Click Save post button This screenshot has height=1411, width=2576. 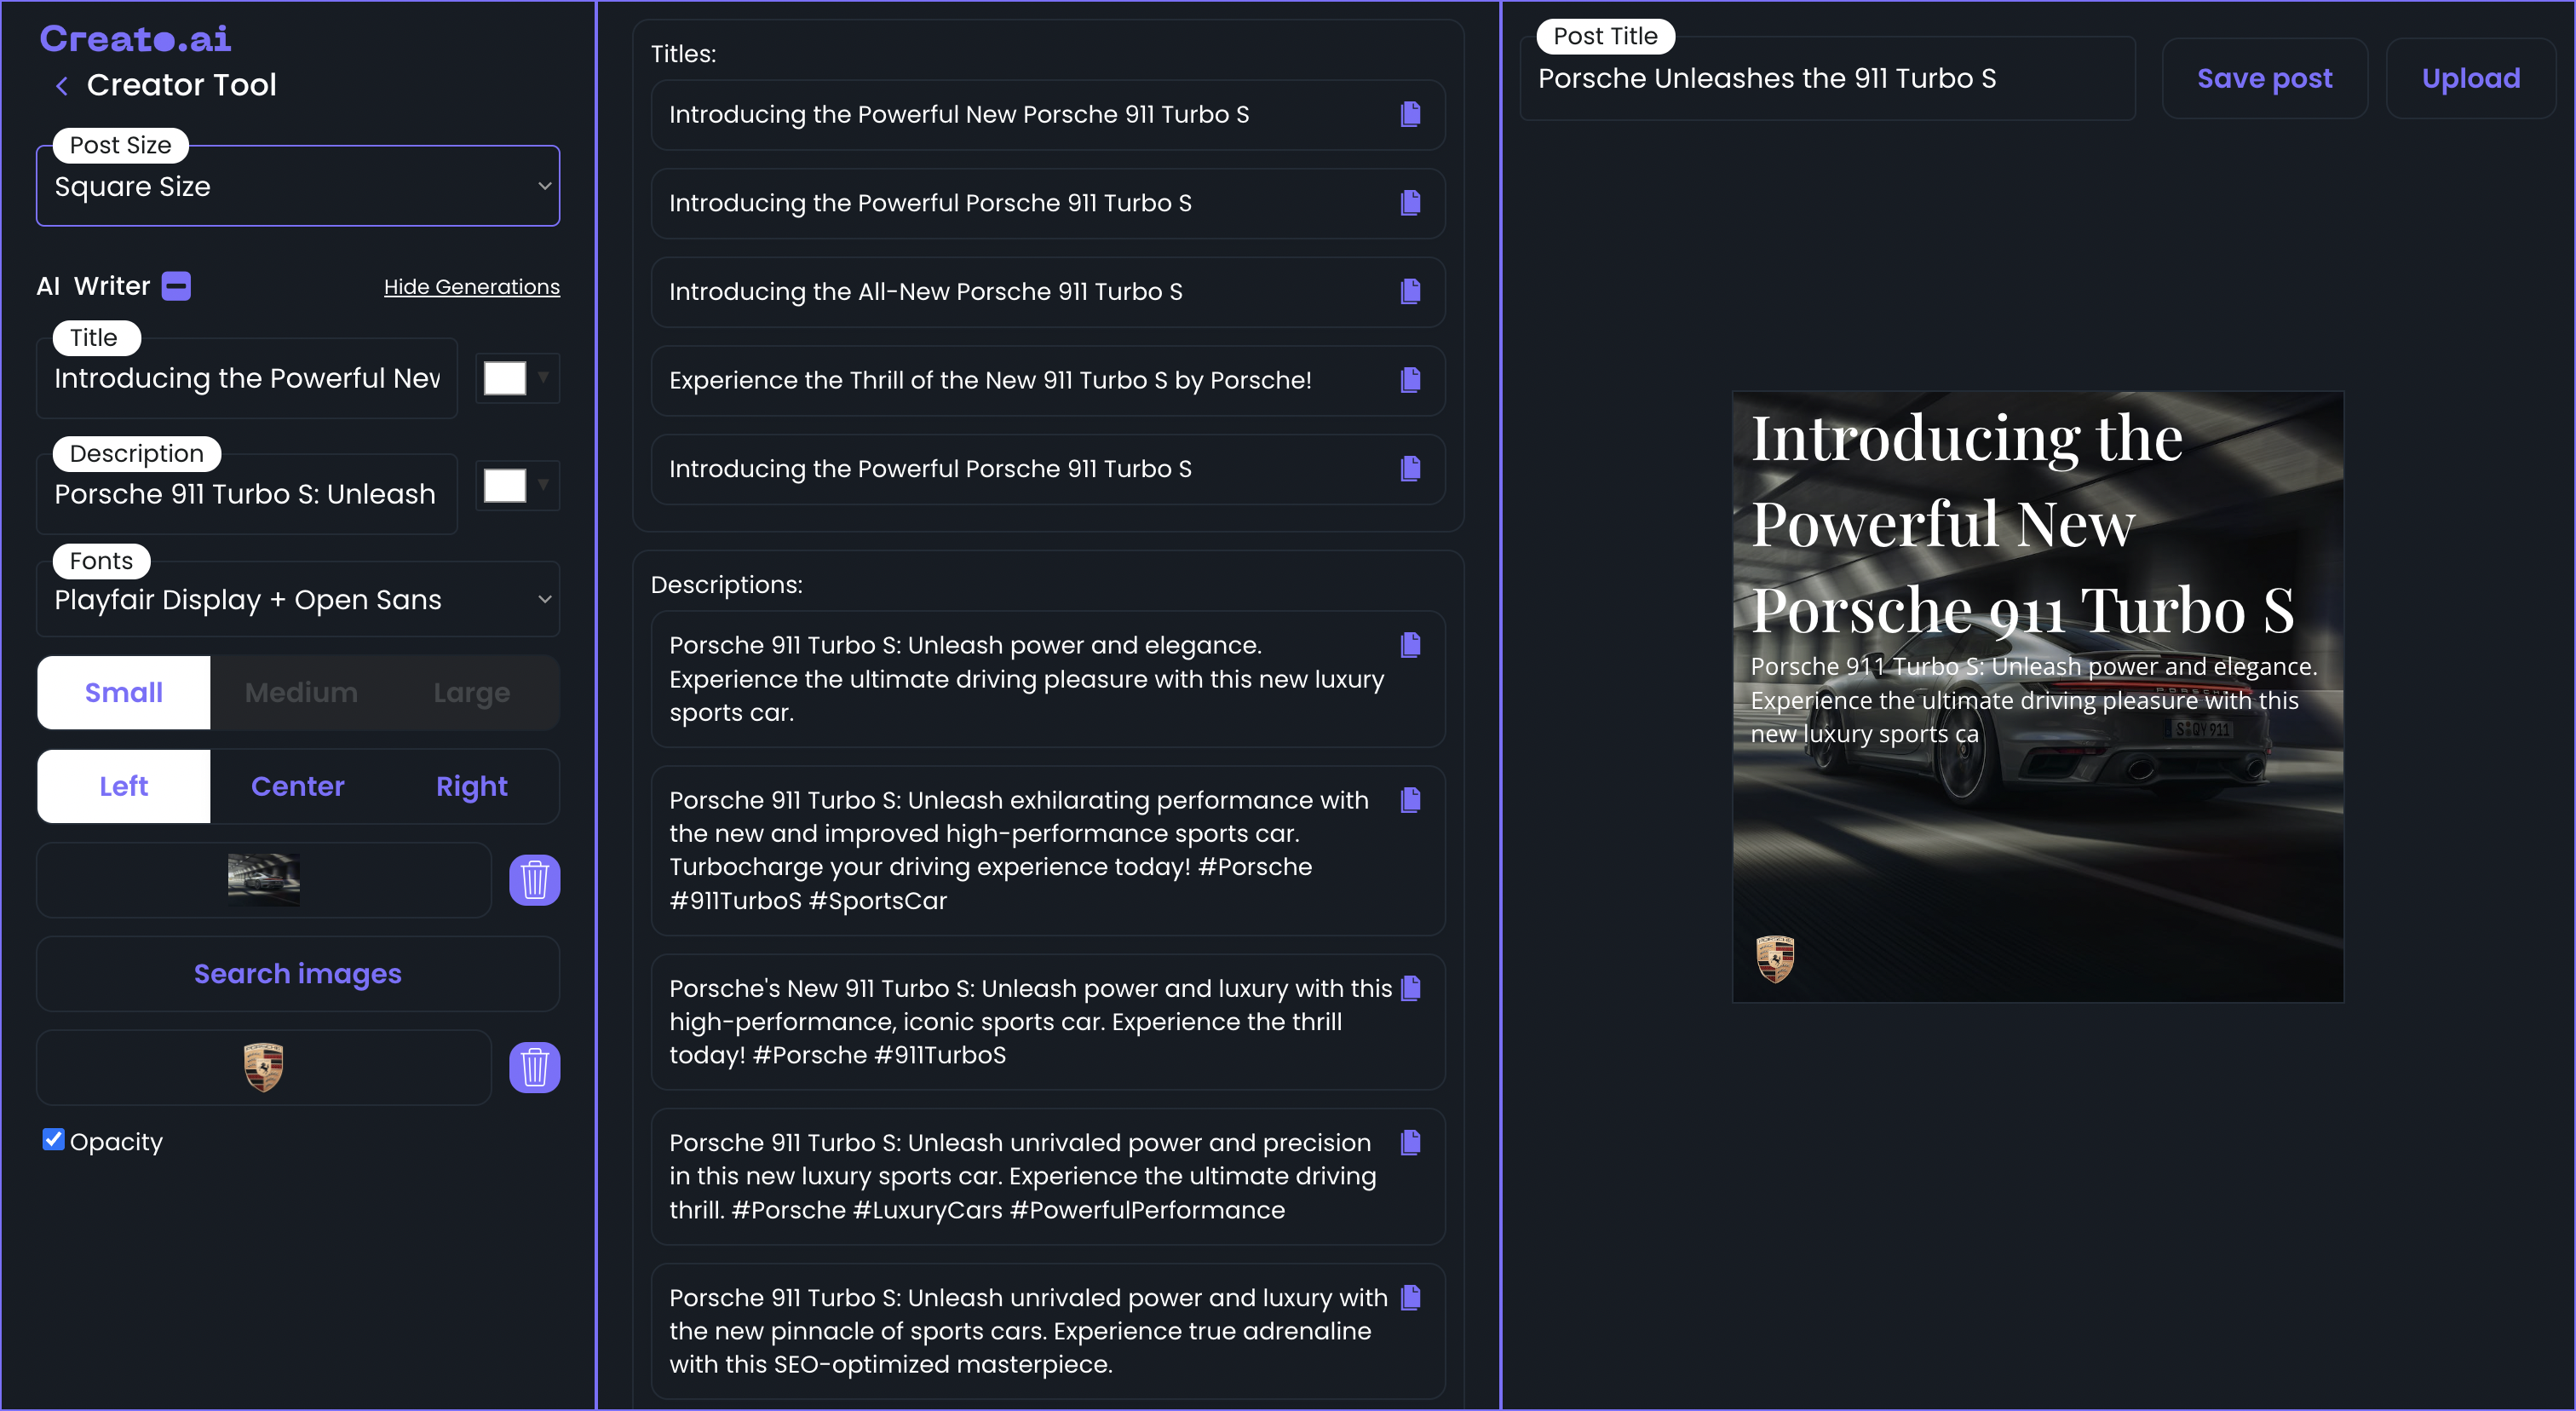tap(2264, 78)
